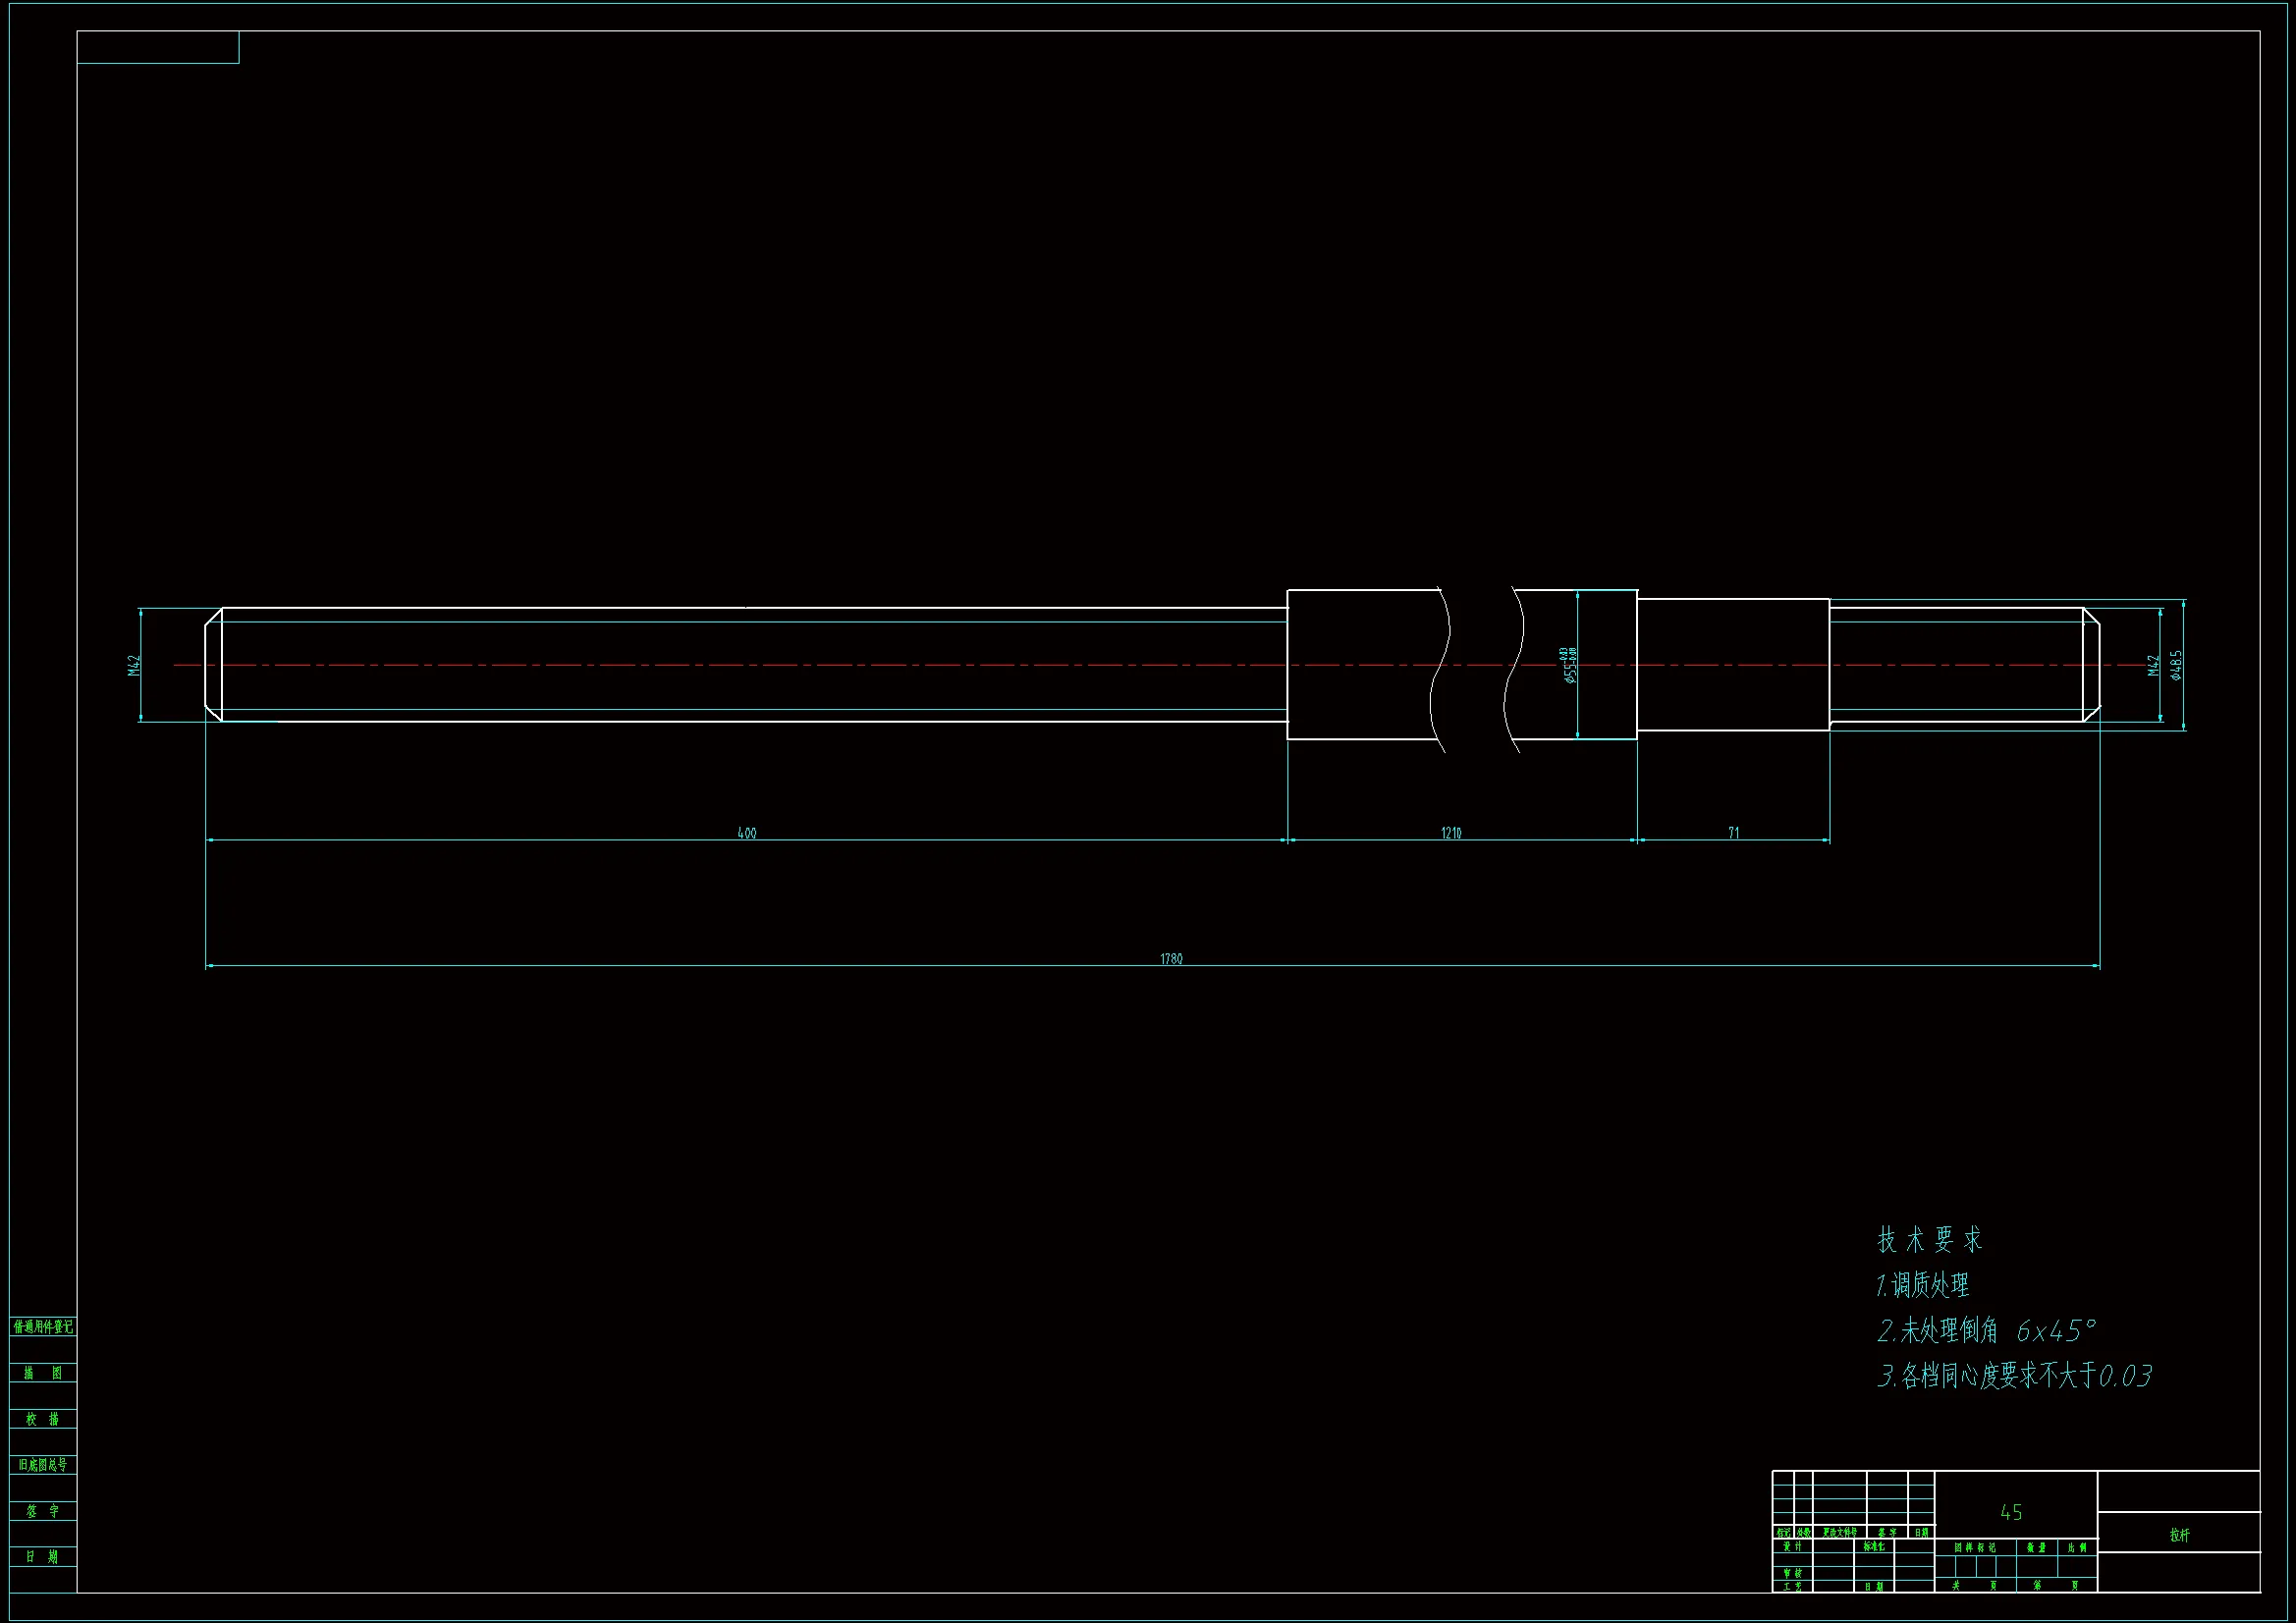Select the part name 拉杆 in title block
Image resolution: width=2296 pixels, height=1623 pixels.
(2179, 1535)
